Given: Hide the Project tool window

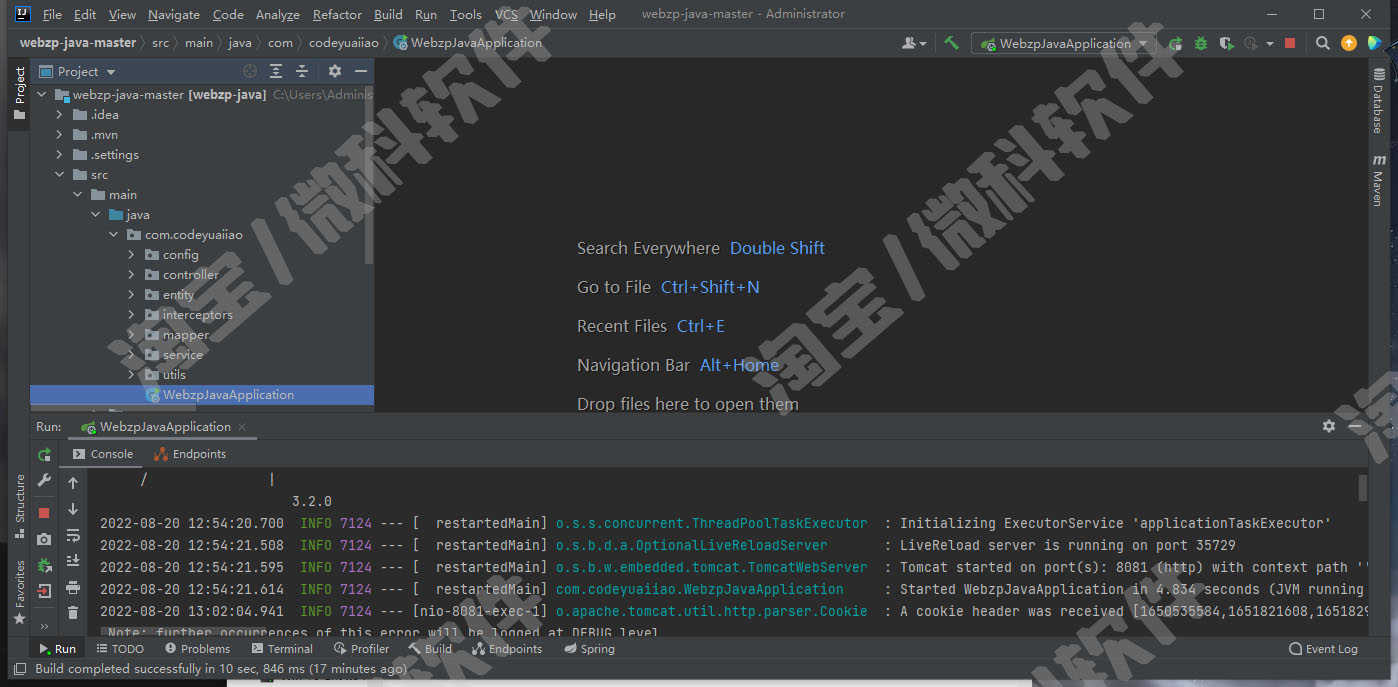Looking at the screenshot, I should pyautogui.click(x=361, y=71).
